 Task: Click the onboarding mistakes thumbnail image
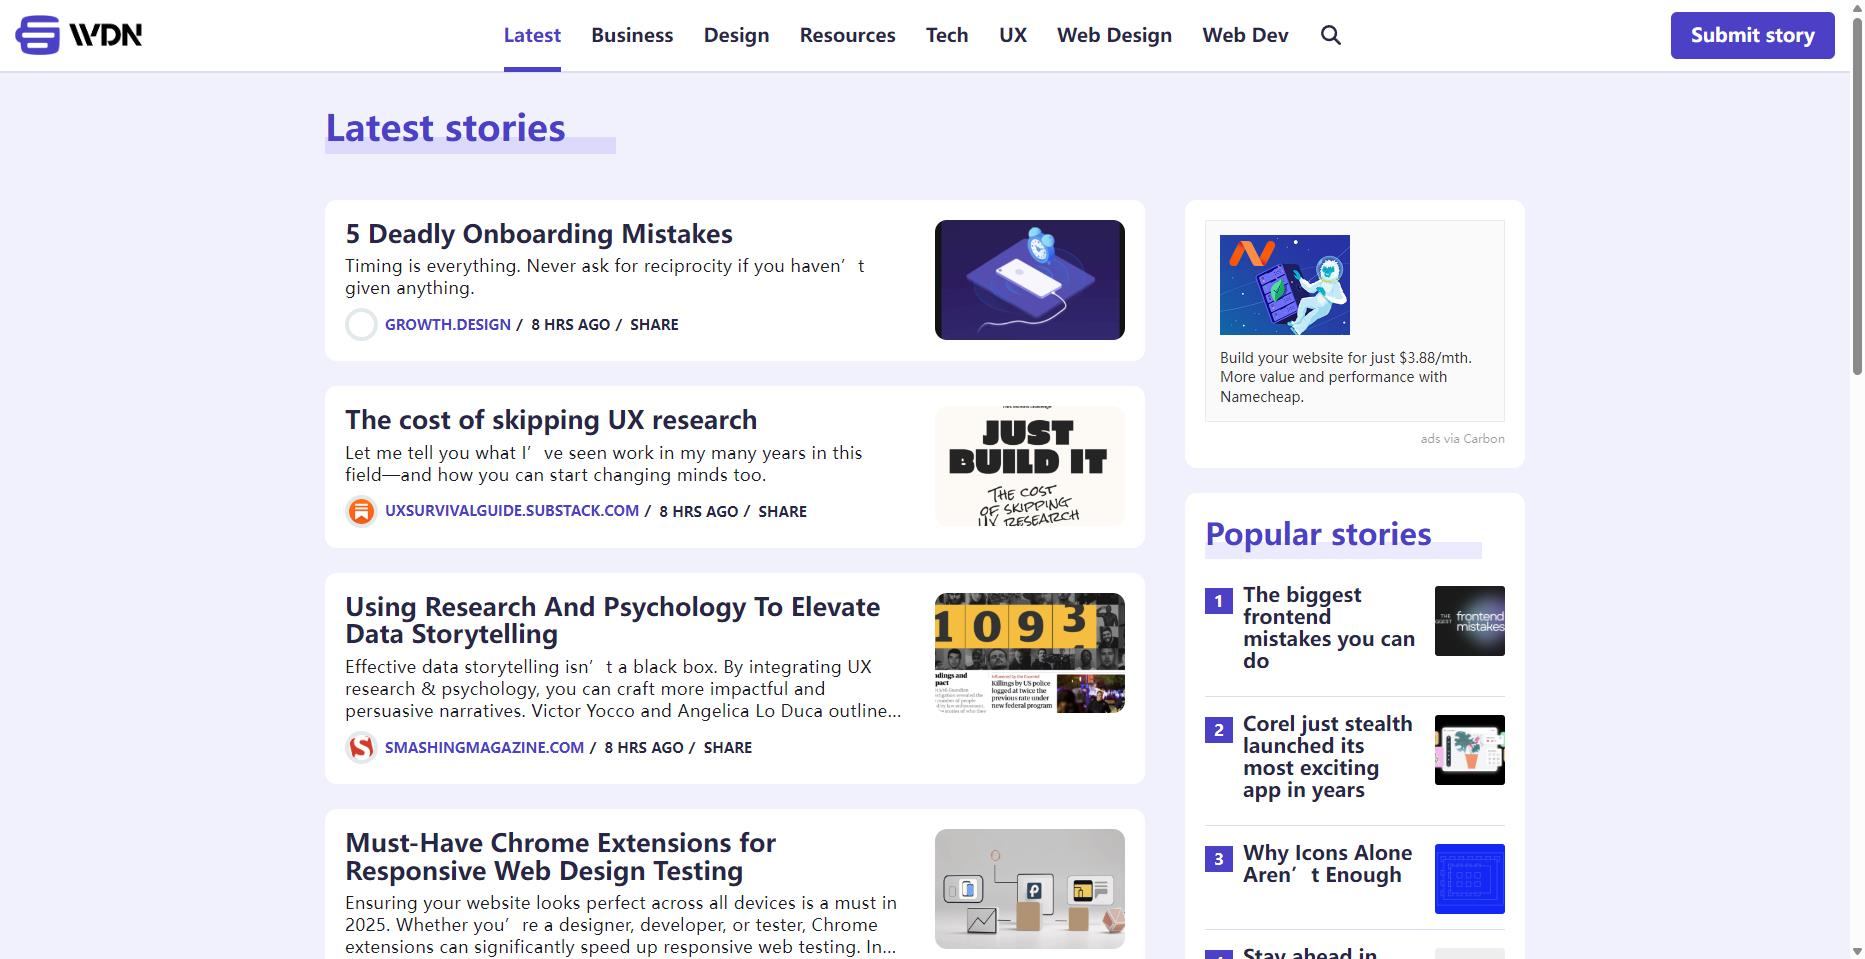tap(1030, 280)
